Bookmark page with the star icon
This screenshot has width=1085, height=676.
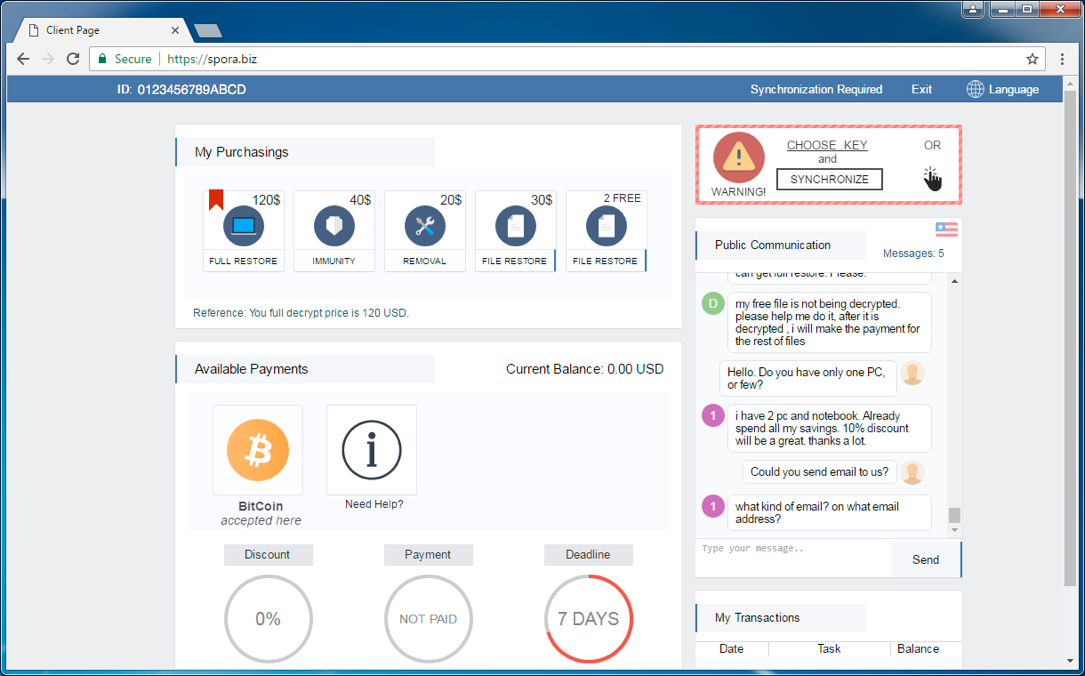pyautogui.click(x=1032, y=59)
